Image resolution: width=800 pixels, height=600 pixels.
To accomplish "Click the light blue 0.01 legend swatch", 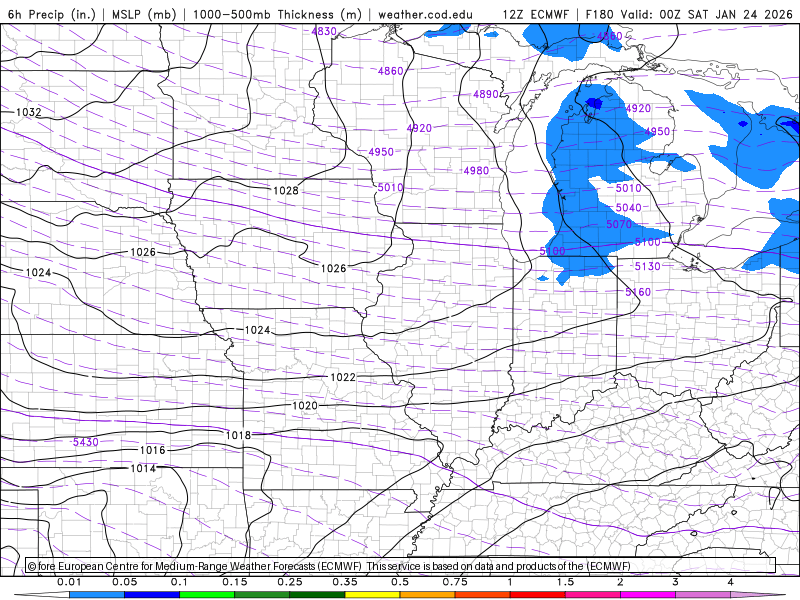I will pos(97,595).
